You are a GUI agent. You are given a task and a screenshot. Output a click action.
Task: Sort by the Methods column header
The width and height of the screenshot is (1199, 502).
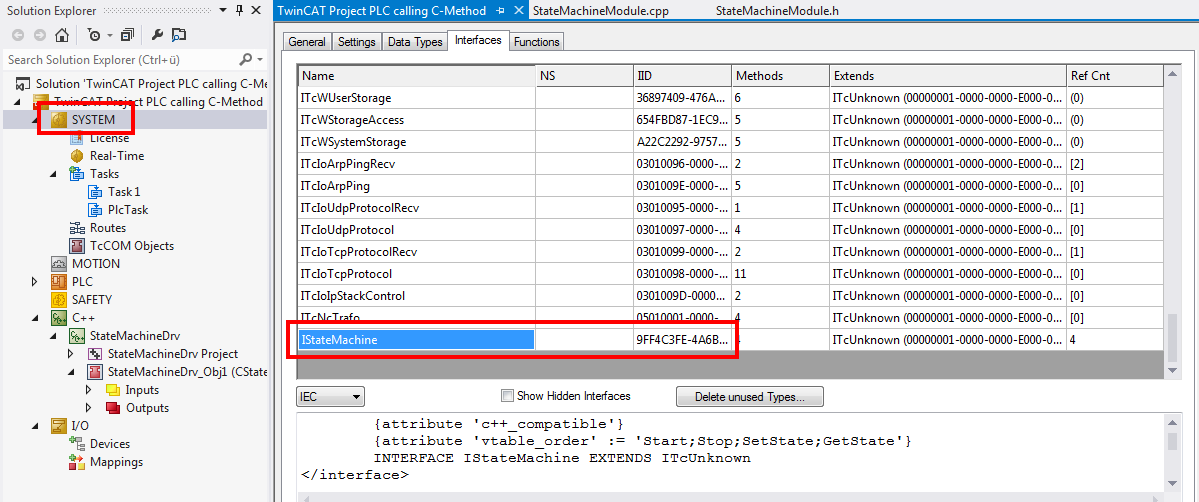tap(780, 76)
